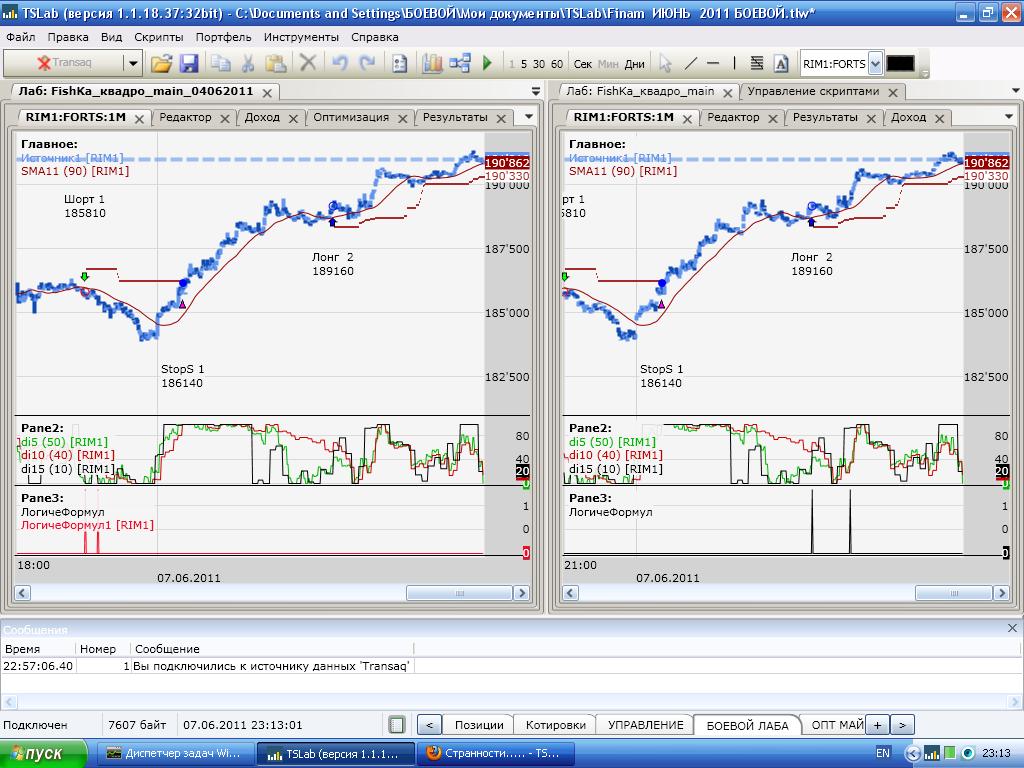Run the script with the green play icon
The height and width of the screenshot is (768, 1024).
487,63
